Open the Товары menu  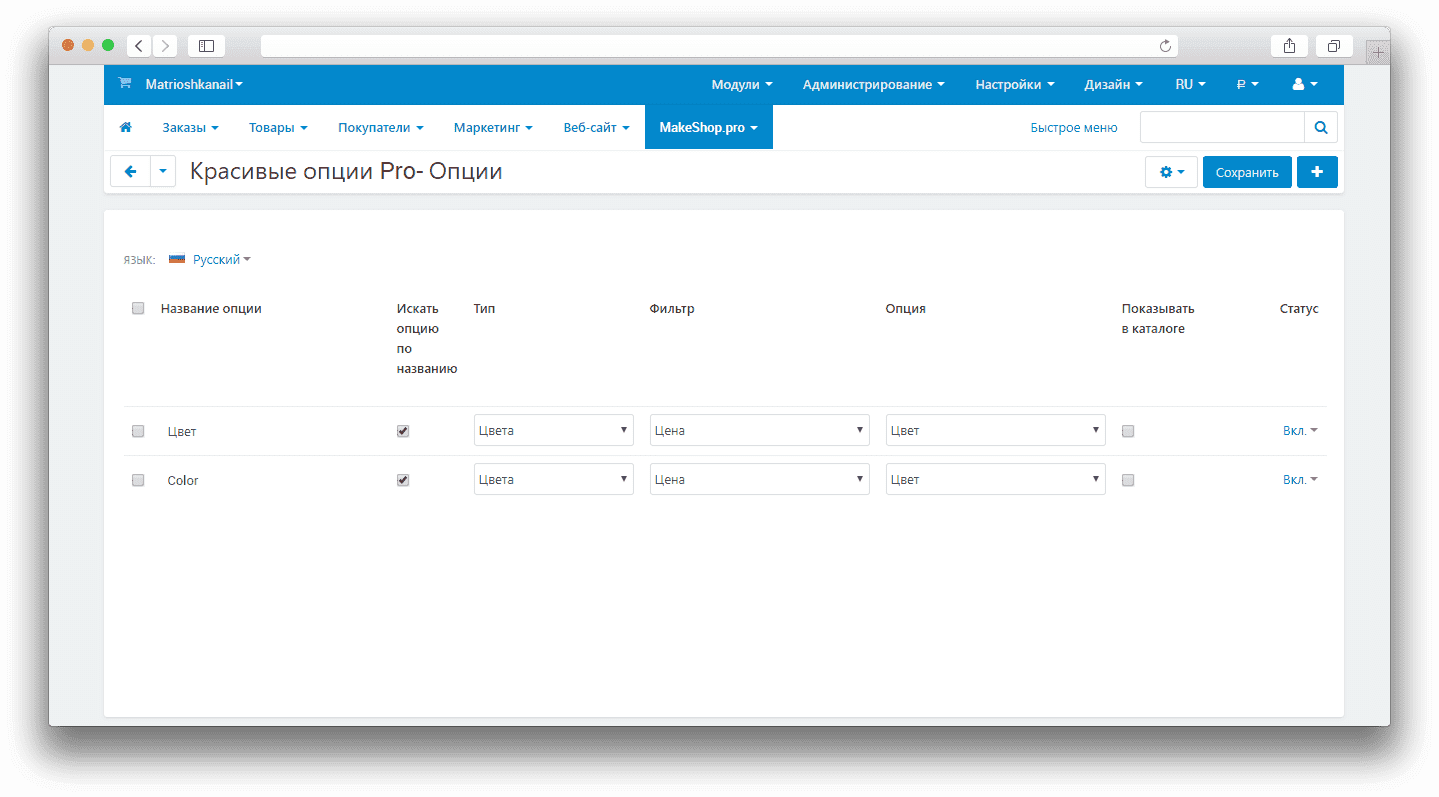278,128
